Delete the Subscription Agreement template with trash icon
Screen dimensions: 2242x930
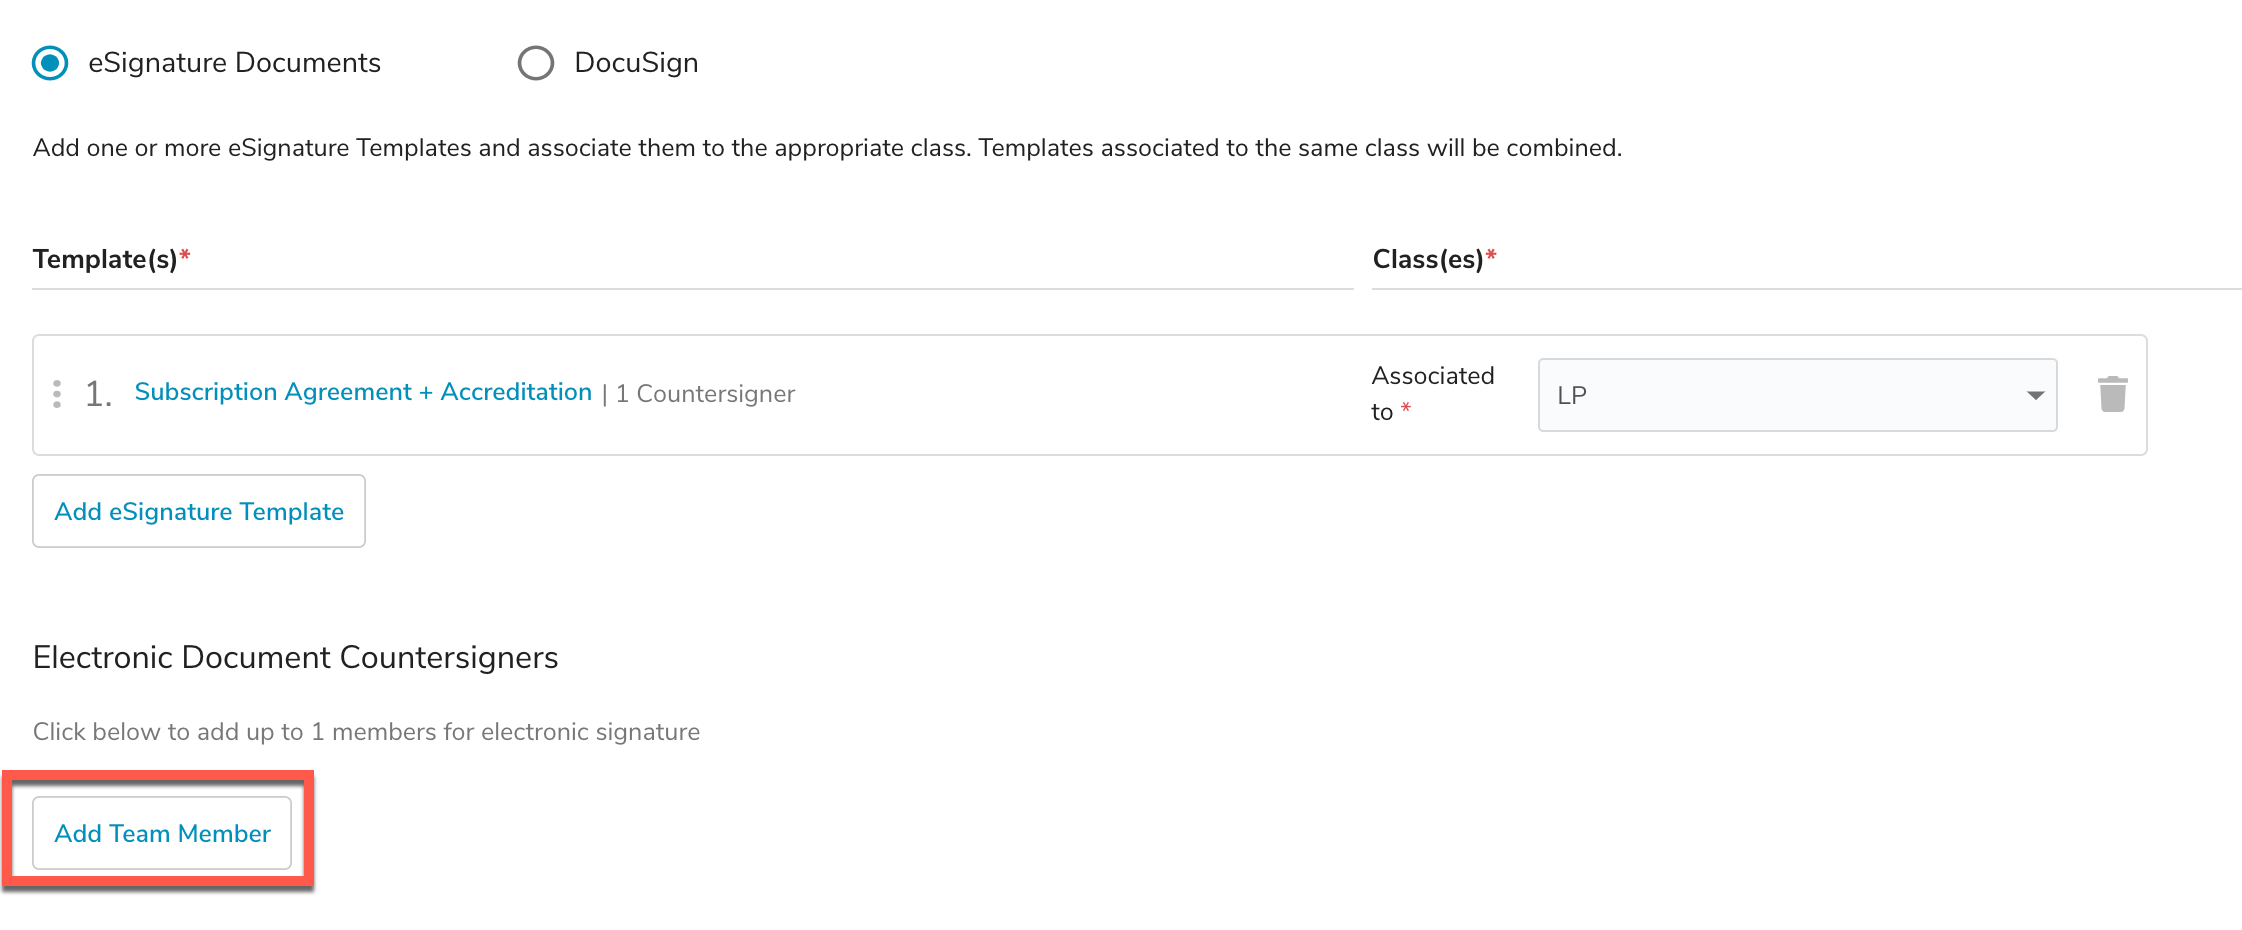[2112, 394]
